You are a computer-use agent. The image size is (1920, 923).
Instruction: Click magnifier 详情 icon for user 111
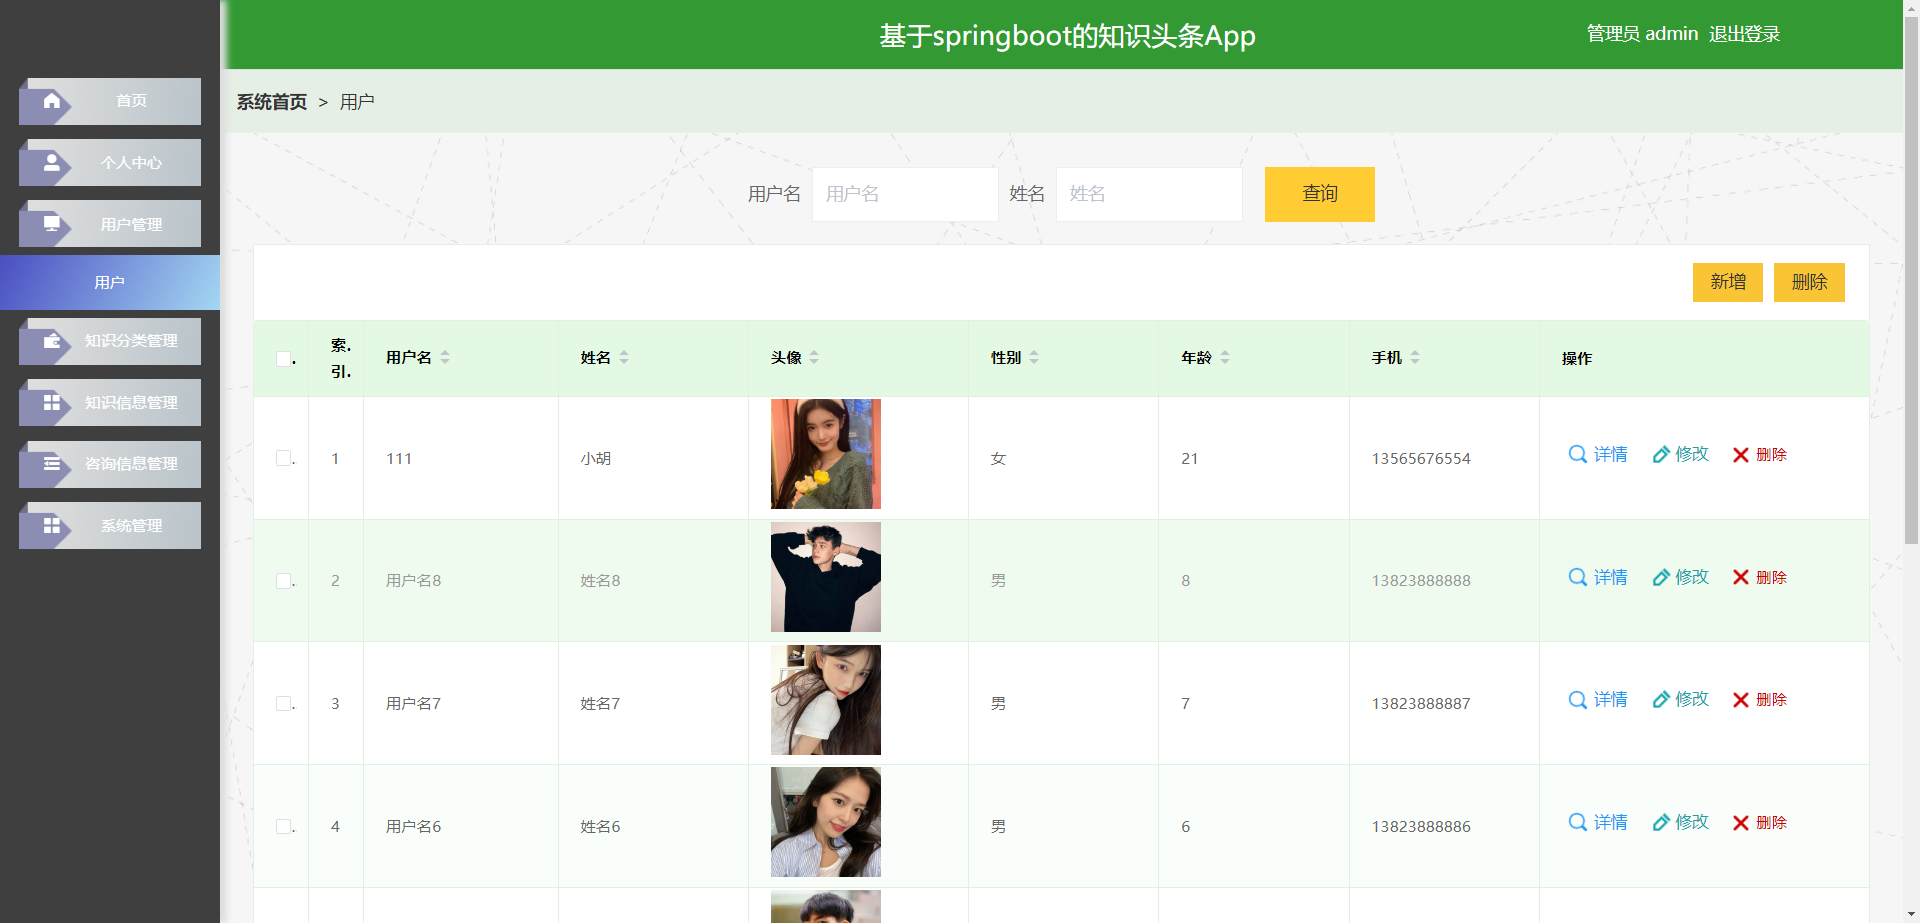1578,454
